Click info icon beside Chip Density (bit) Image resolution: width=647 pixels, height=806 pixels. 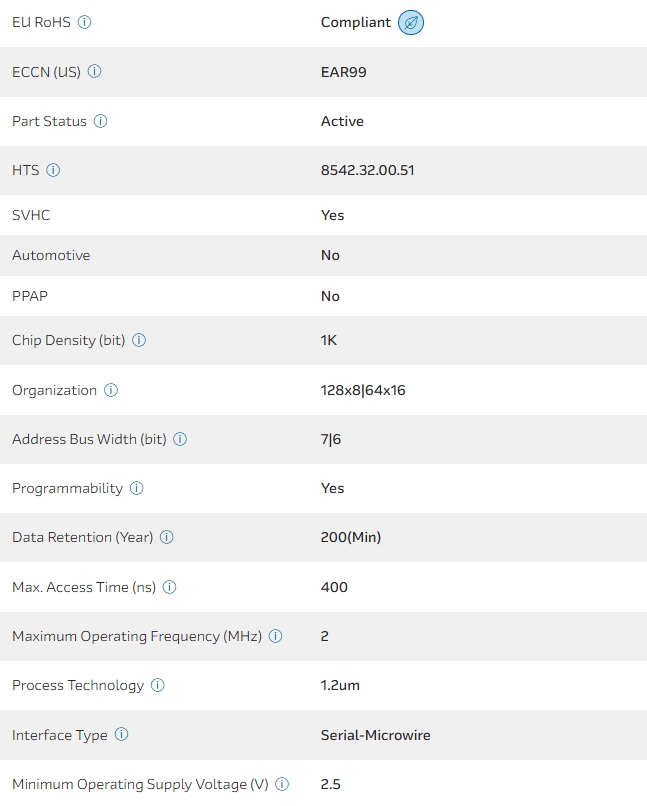(139, 340)
